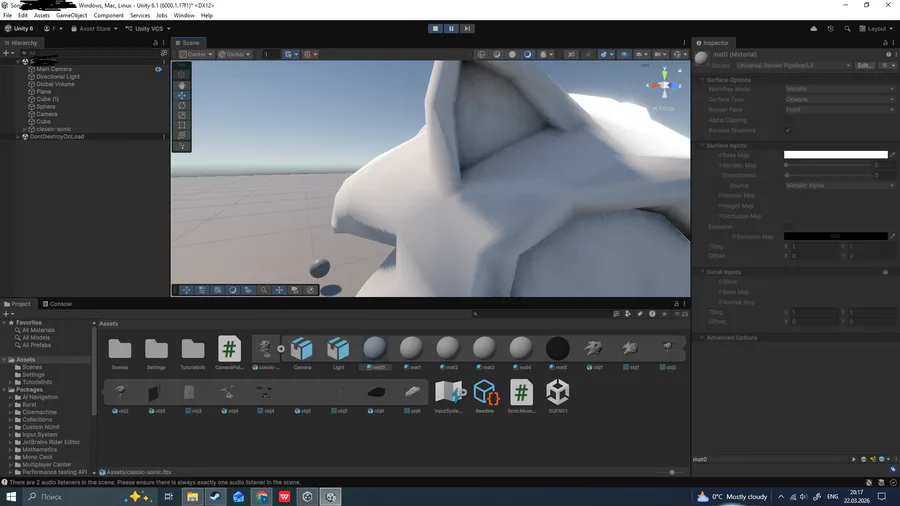Click the shader Edit button
The width and height of the screenshot is (900, 506).
865,65
